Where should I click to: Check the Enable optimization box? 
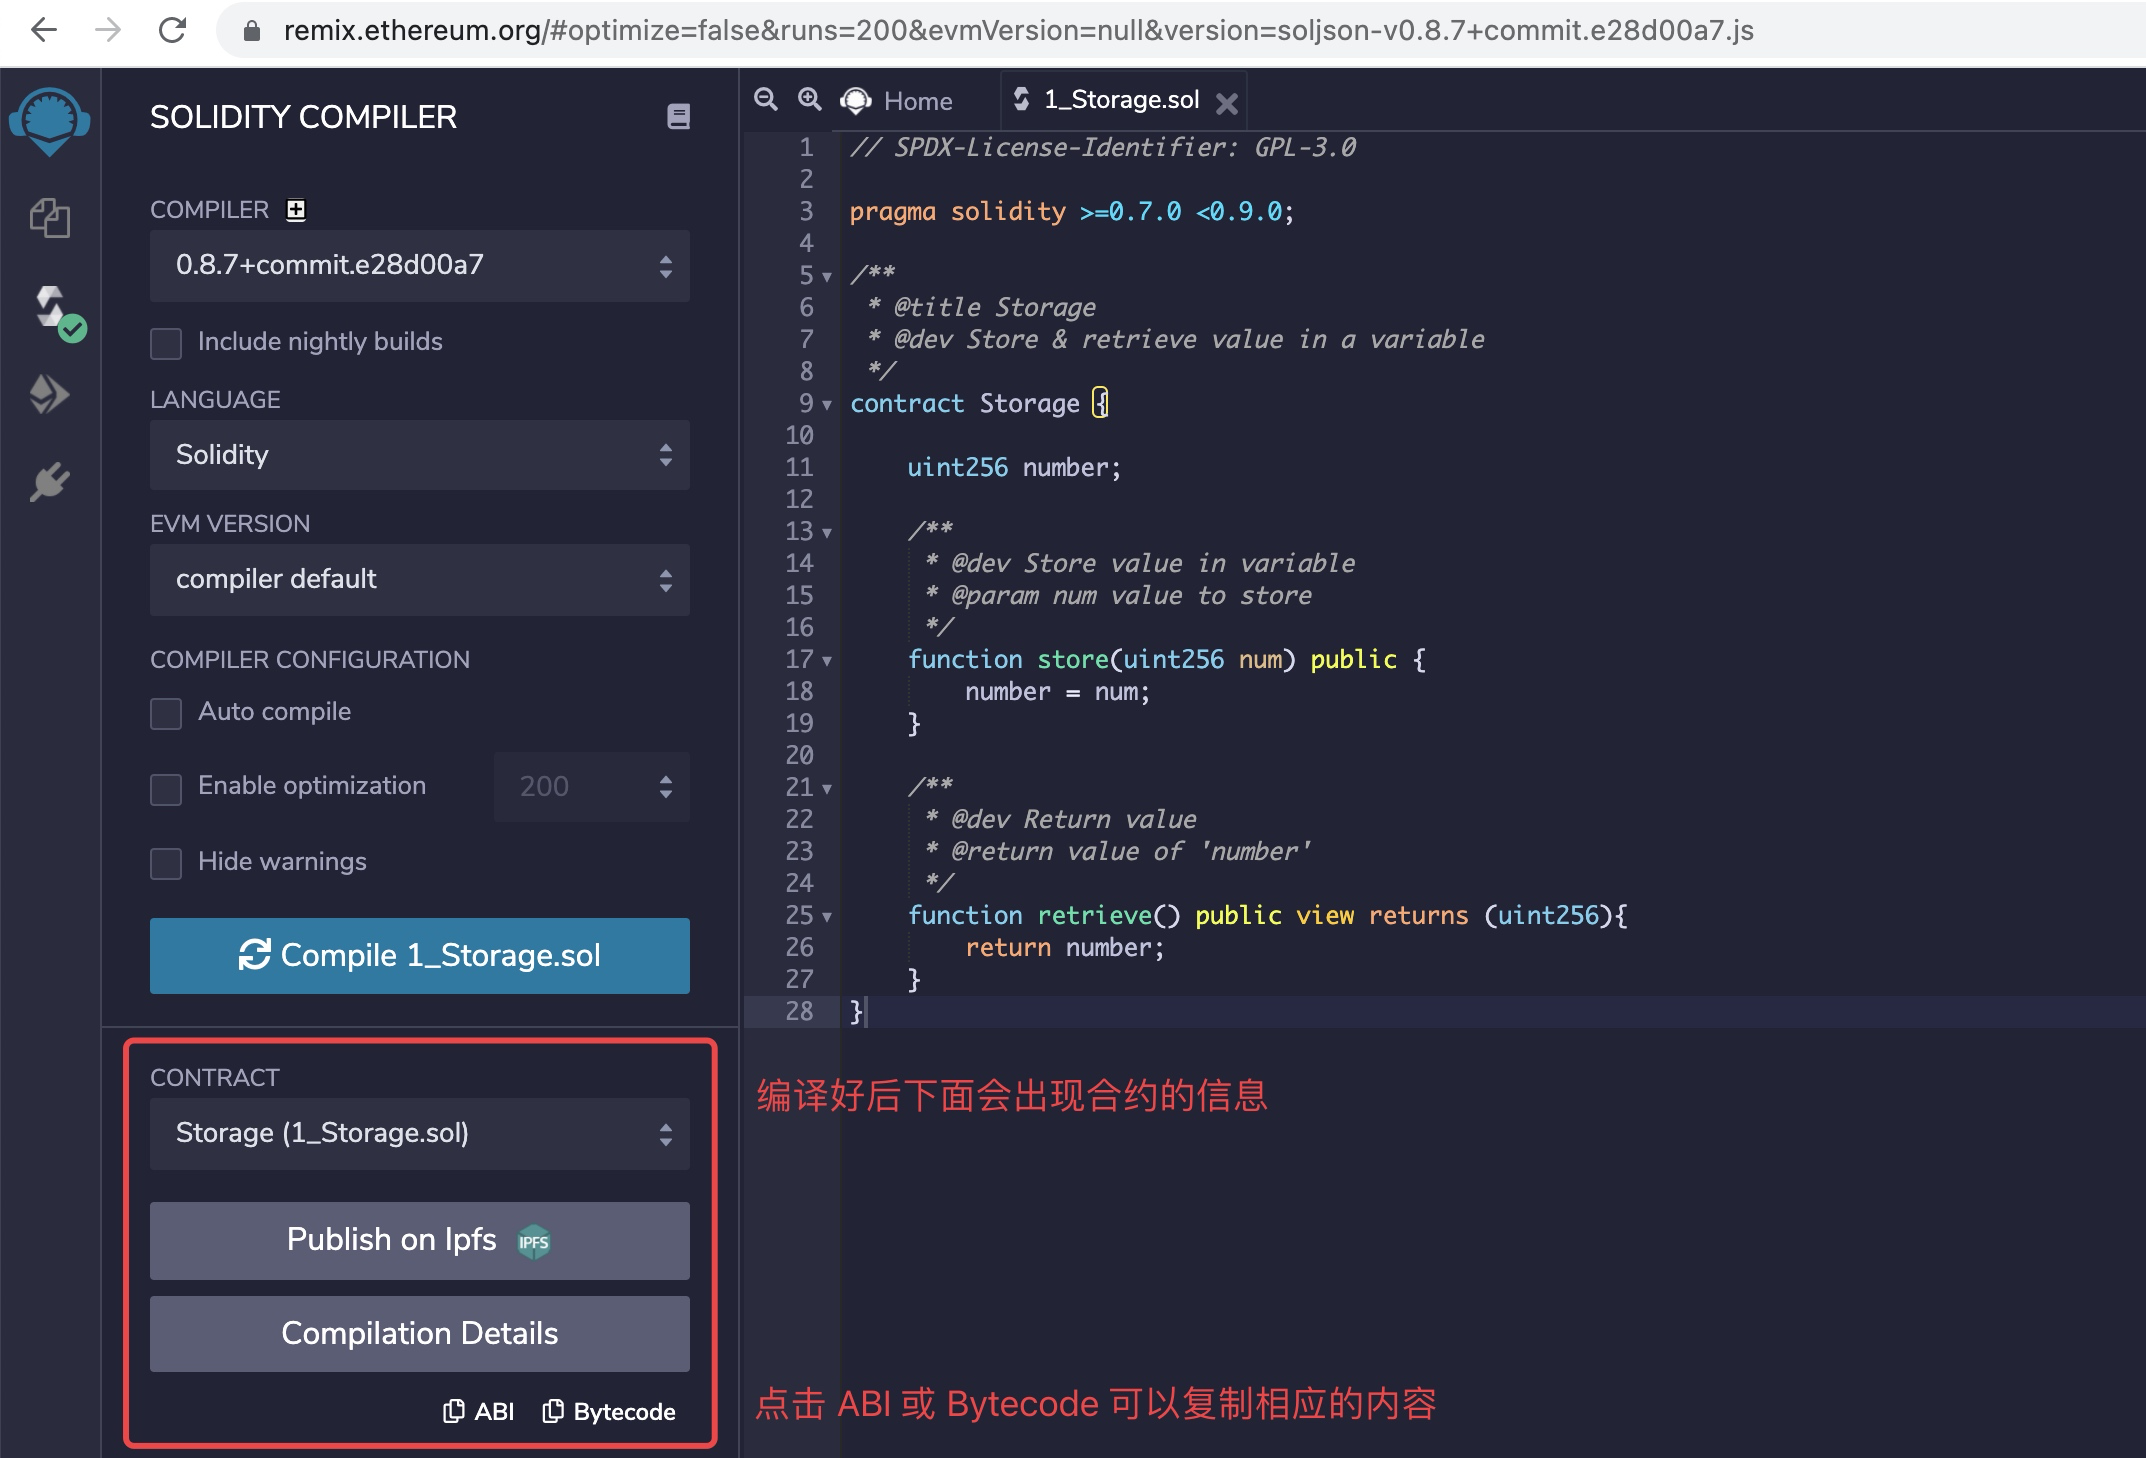[x=166, y=788]
